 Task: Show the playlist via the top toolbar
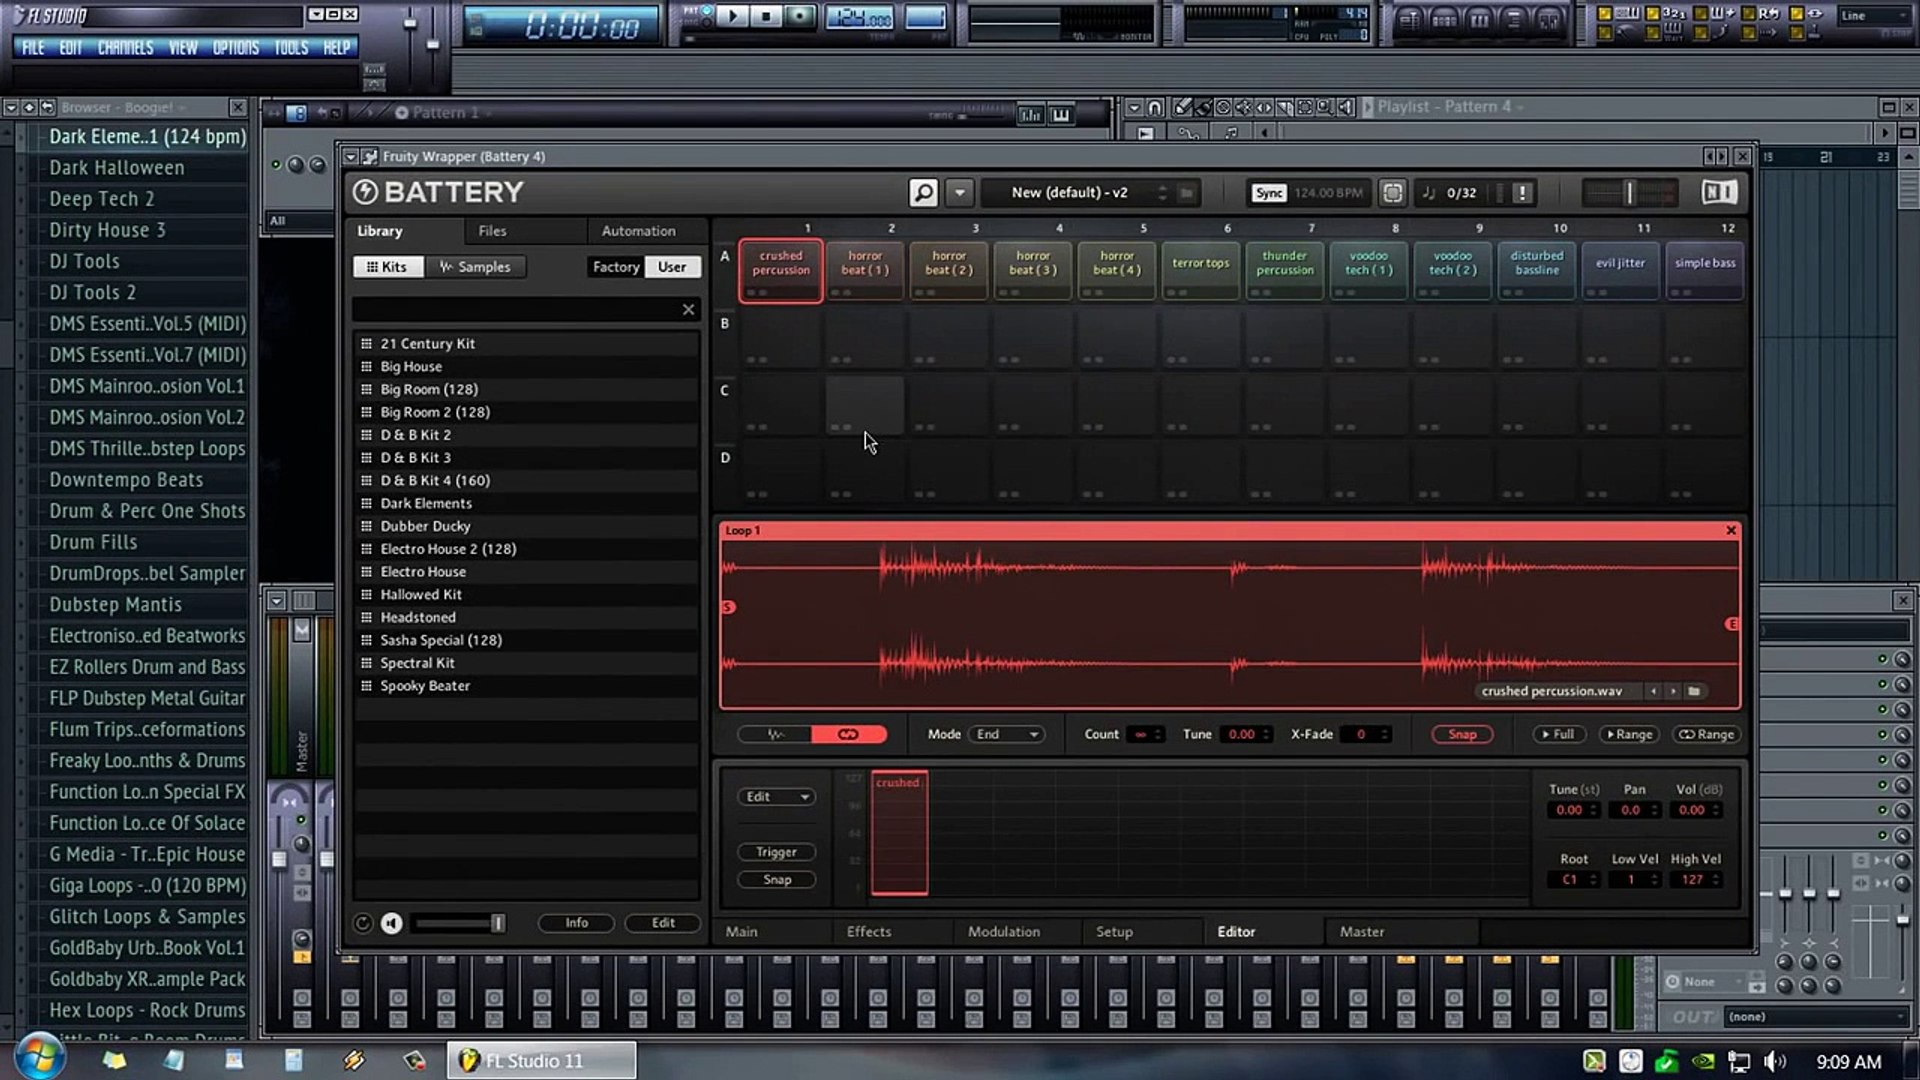point(1410,19)
